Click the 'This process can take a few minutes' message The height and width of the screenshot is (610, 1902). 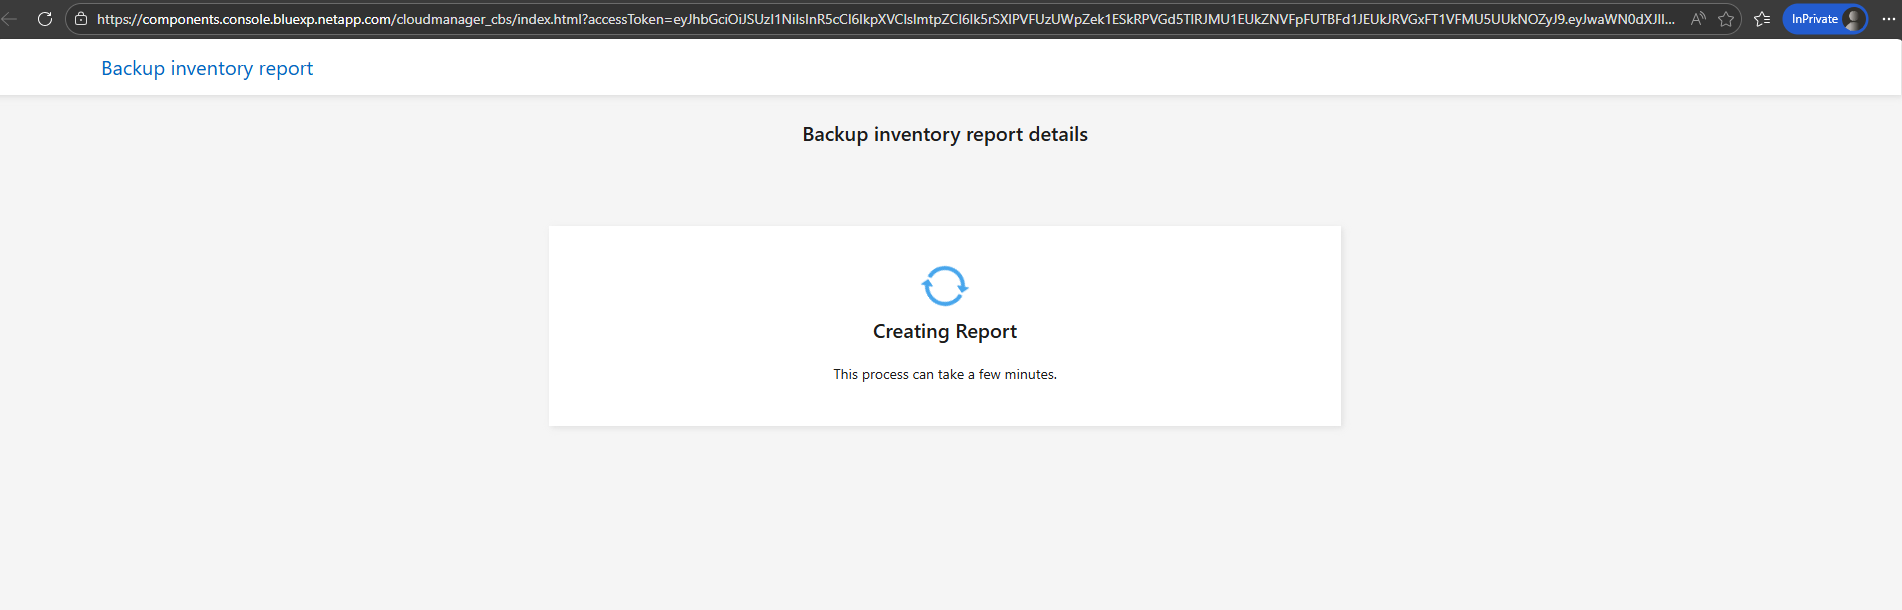(945, 374)
